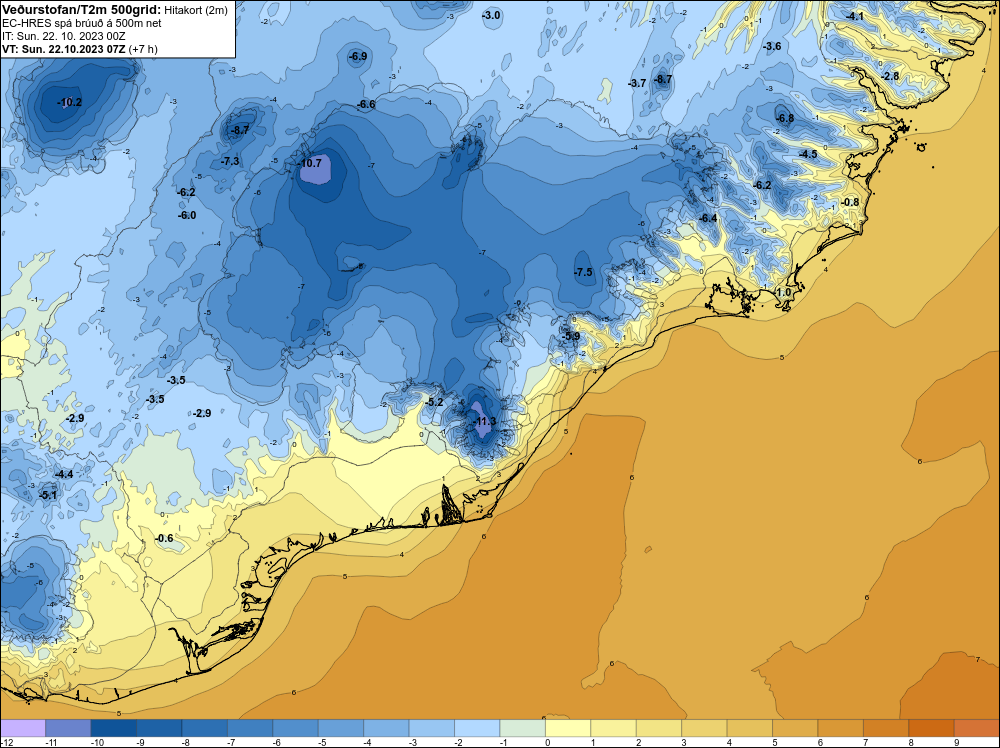Click the -5.2 temperature value

(434, 402)
